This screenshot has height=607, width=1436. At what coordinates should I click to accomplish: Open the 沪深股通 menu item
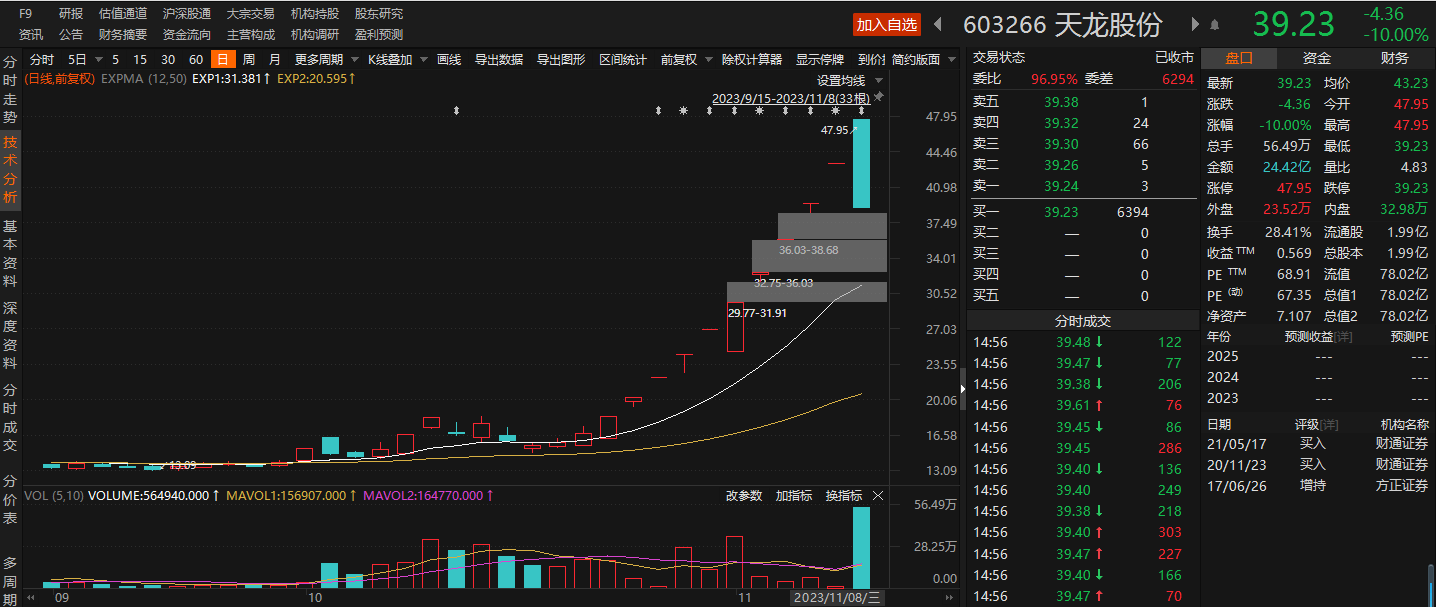tap(187, 14)
